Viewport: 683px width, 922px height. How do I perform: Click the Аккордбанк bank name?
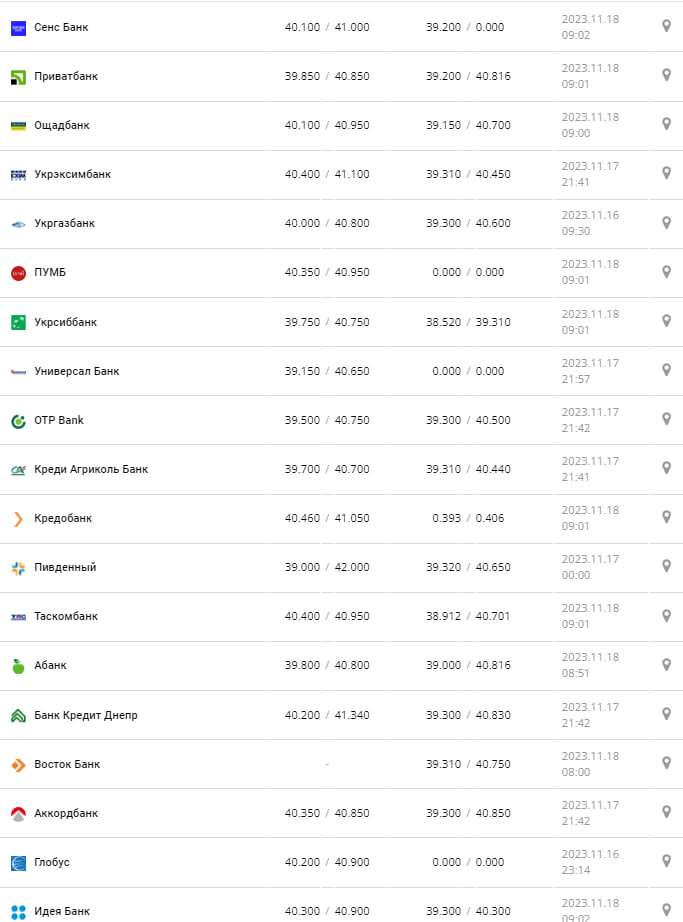coord(68,814)
